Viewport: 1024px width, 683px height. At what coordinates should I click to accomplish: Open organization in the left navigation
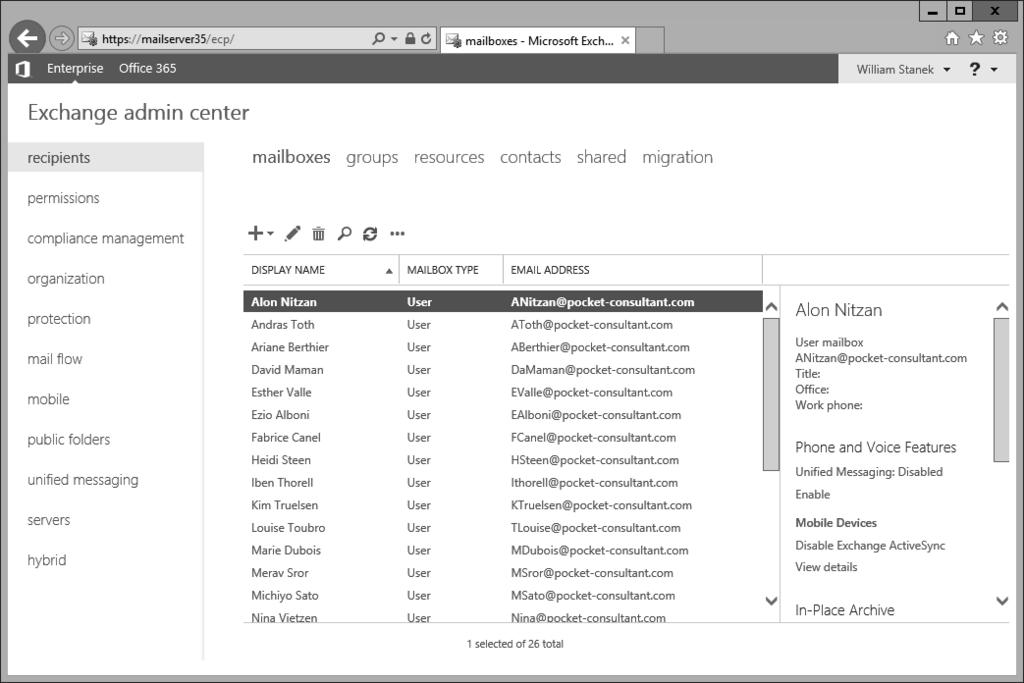(x=66, y=279)
